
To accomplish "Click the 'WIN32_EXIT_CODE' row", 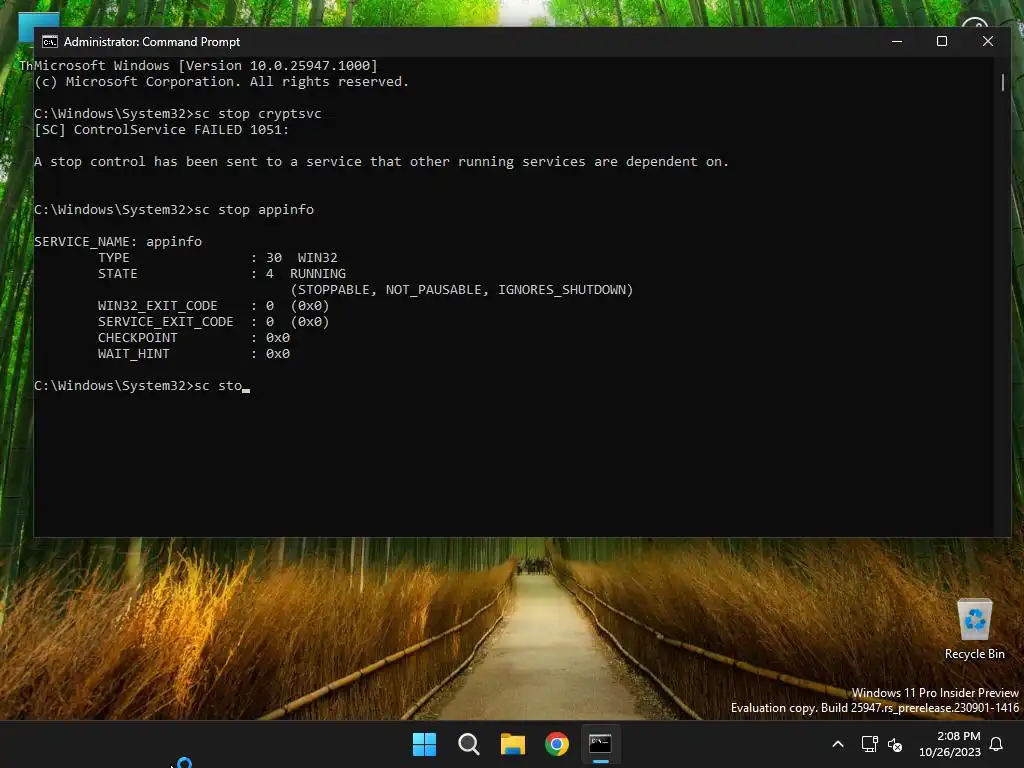I will pyautogui.click(x=214, y=306).
